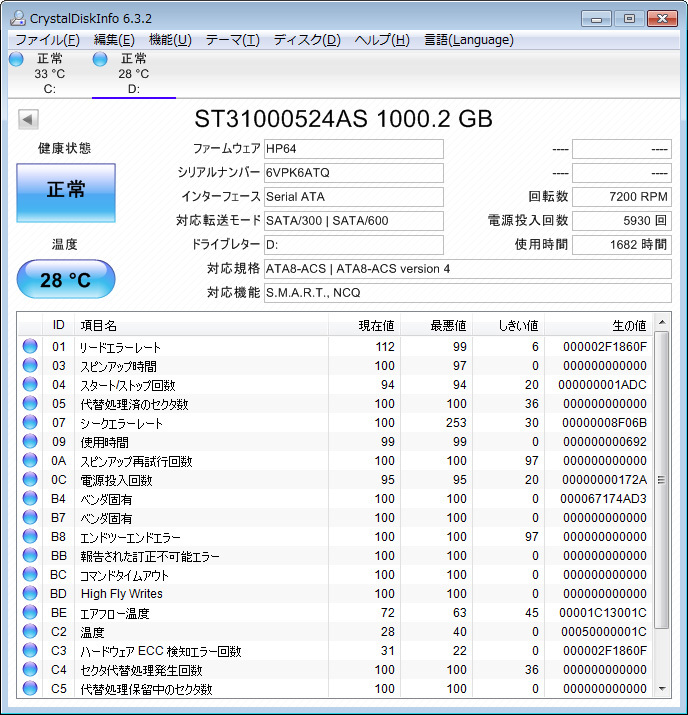Click the SMART list vertical scrollbar thumb
The height and width of the screenshot is (715, 688).
[662, 480]
